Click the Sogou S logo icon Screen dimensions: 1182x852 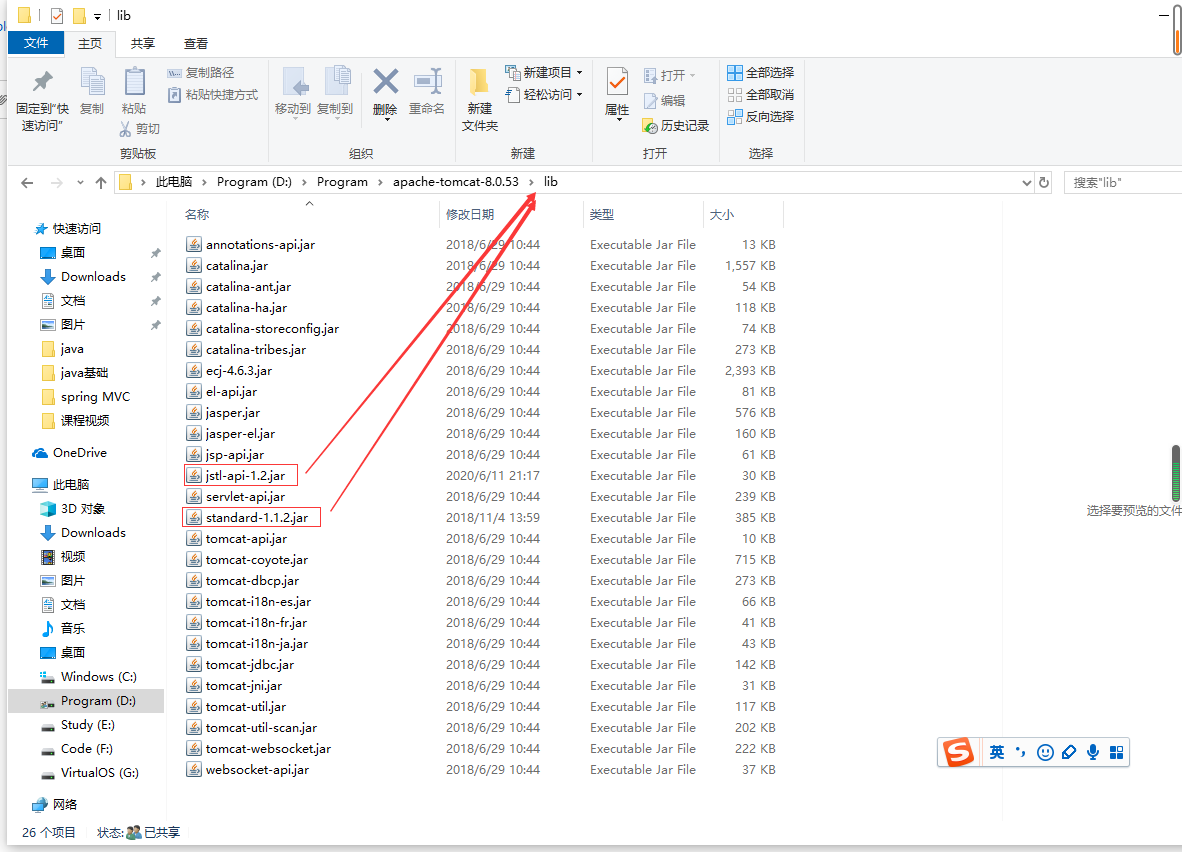pyautogui.click(x=958, y=752)
